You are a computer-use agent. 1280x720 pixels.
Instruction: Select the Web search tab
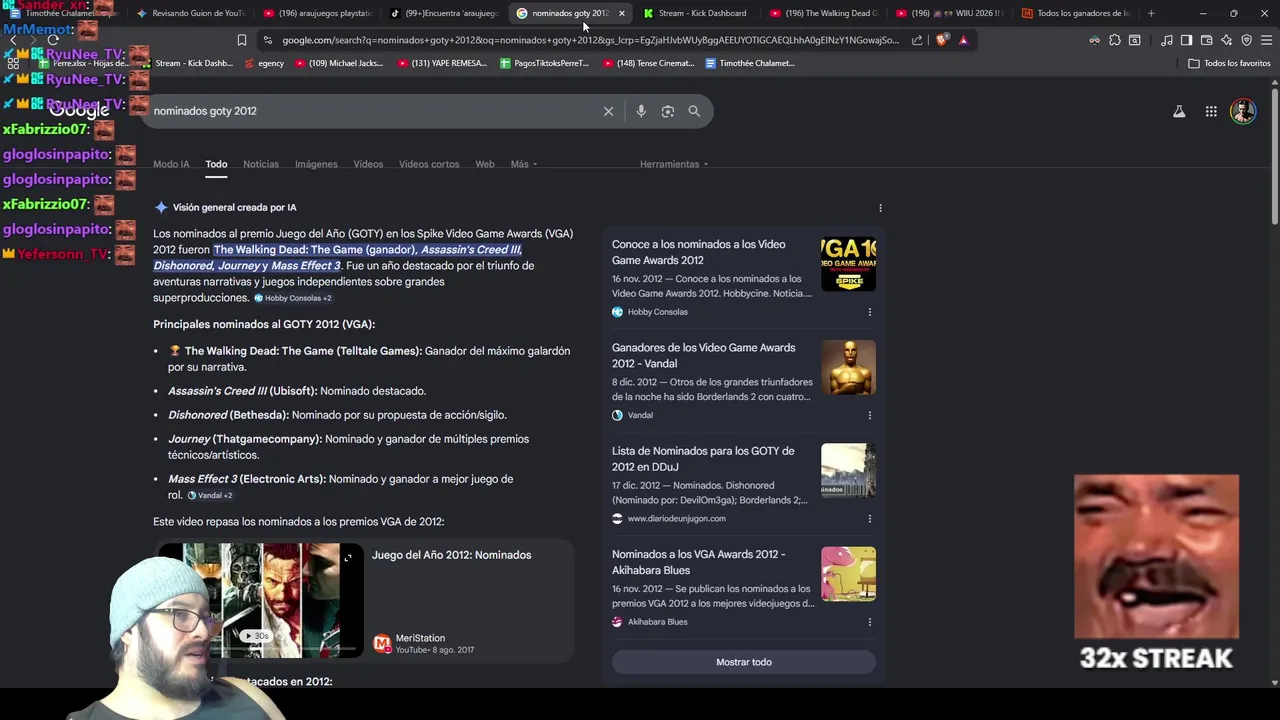[485, 164]
